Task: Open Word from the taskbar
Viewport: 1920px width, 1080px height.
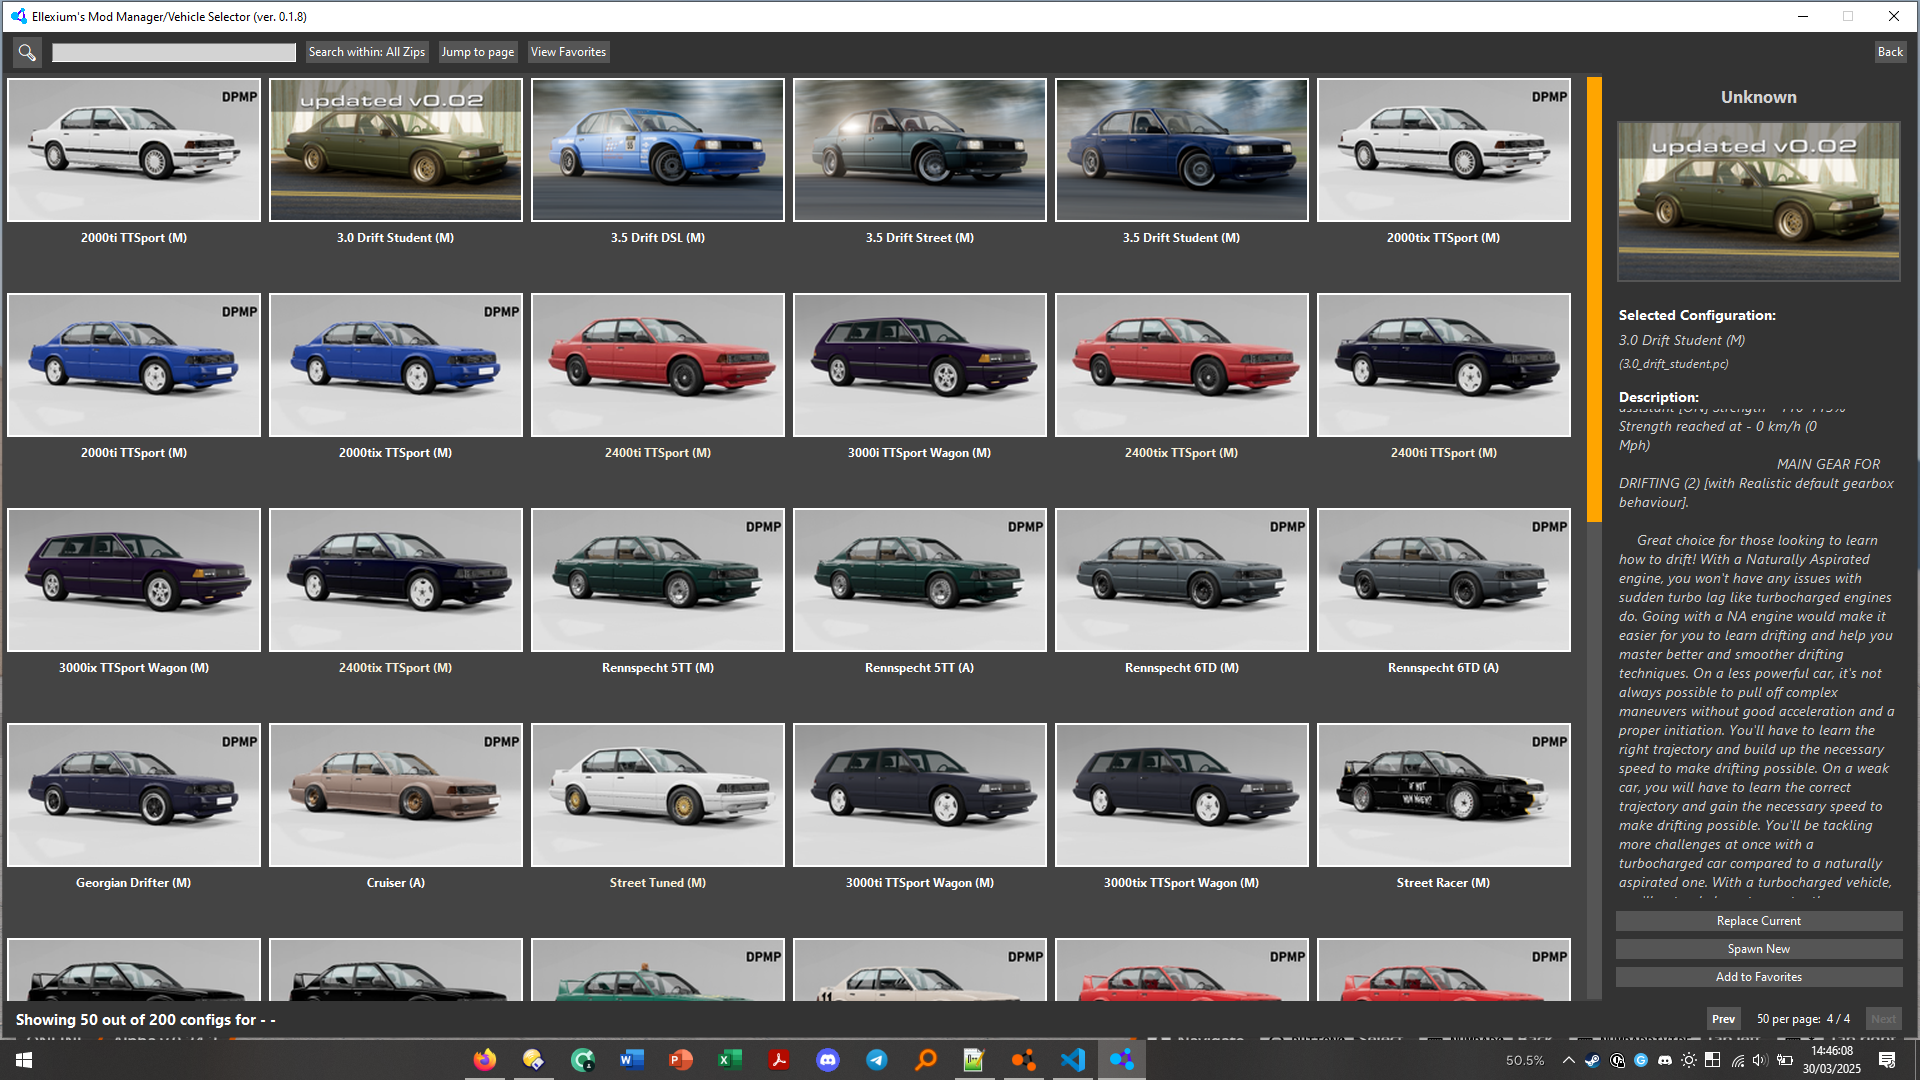Action: [632, 1060]
